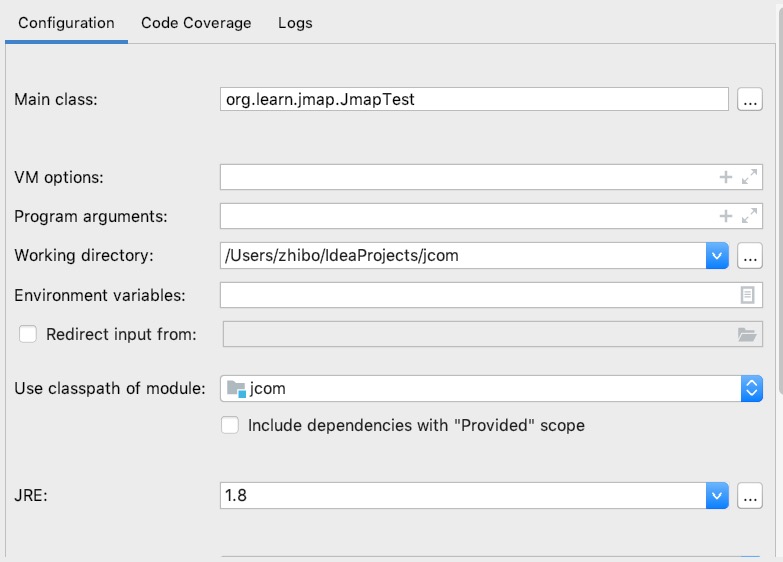Open the Use classpath of module dropdown
Image resolution: width=783 pixels, height=562 pixels.
[x=752, y=388]
